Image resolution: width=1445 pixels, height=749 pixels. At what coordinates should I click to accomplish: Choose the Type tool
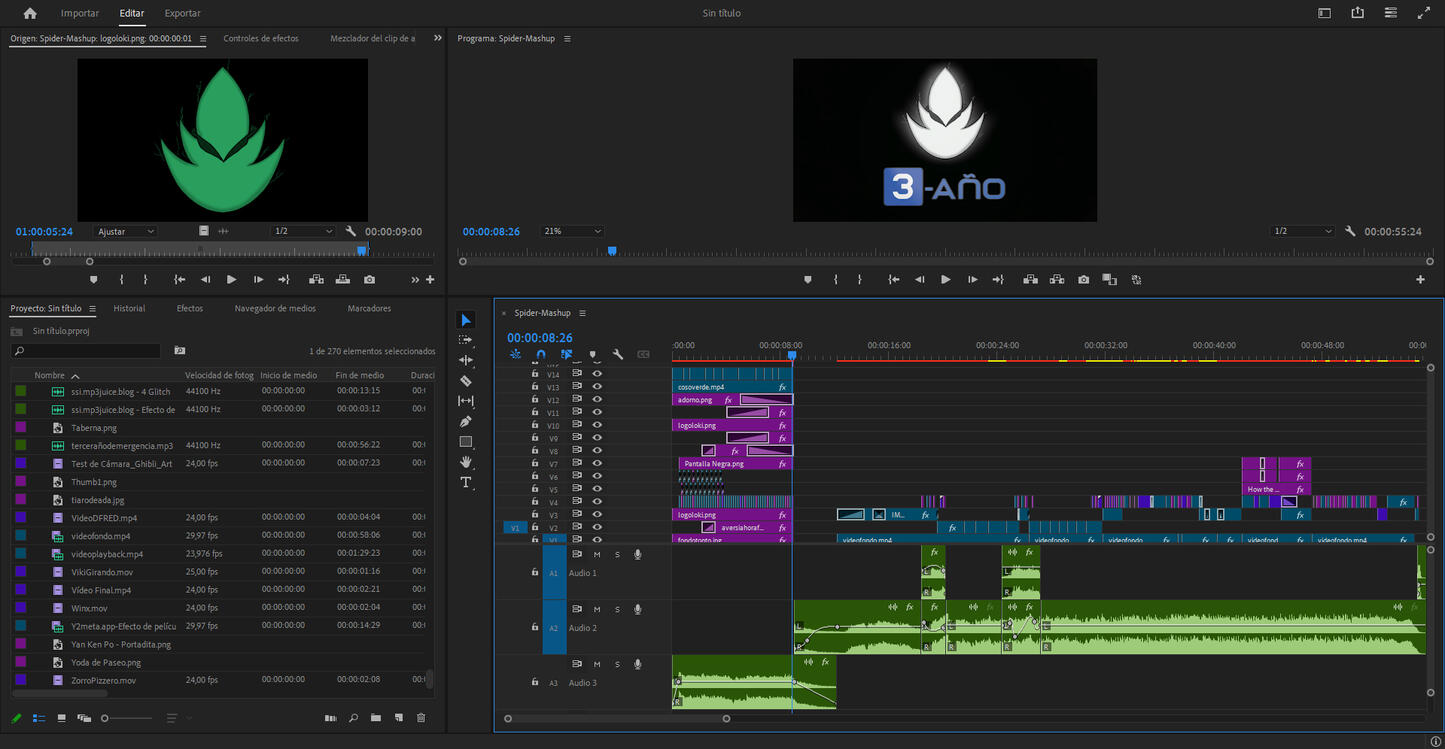click(x=466, y=482)
